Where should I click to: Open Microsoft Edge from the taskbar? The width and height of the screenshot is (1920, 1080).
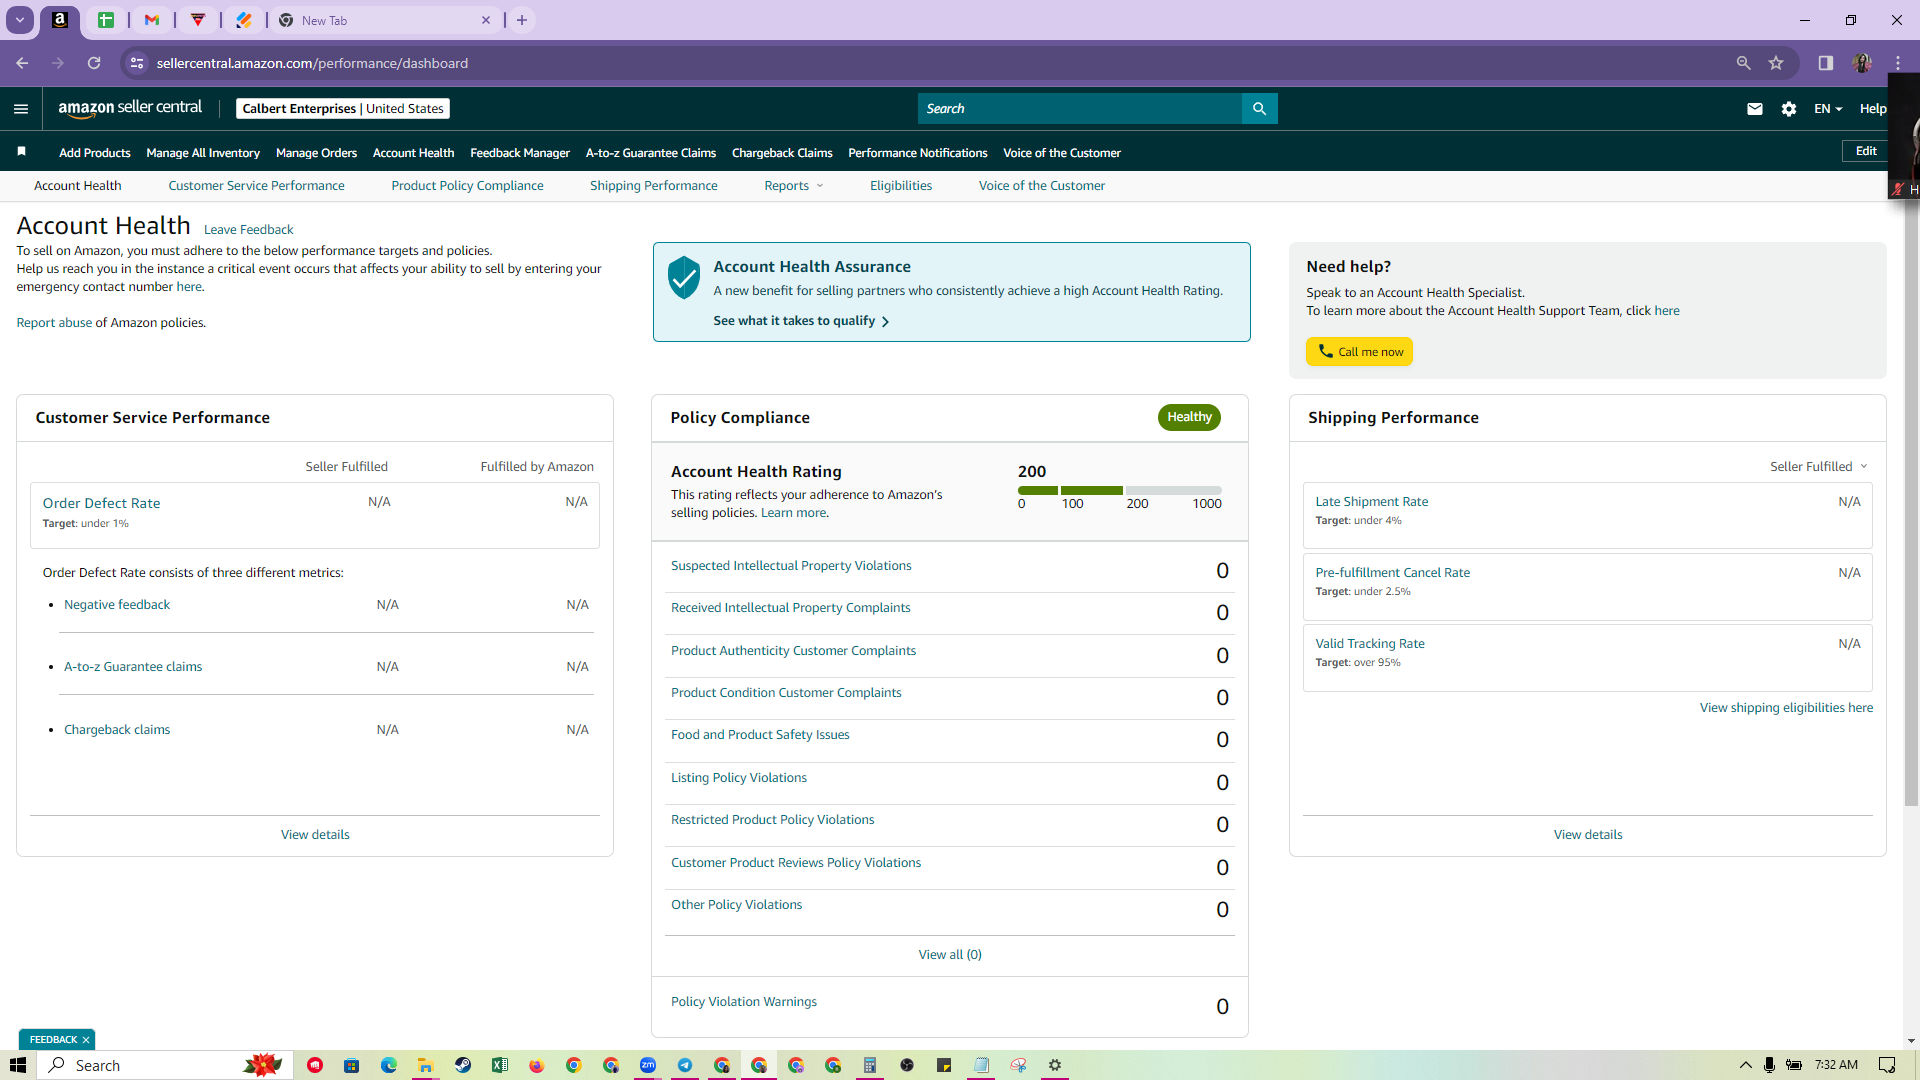389,1065
